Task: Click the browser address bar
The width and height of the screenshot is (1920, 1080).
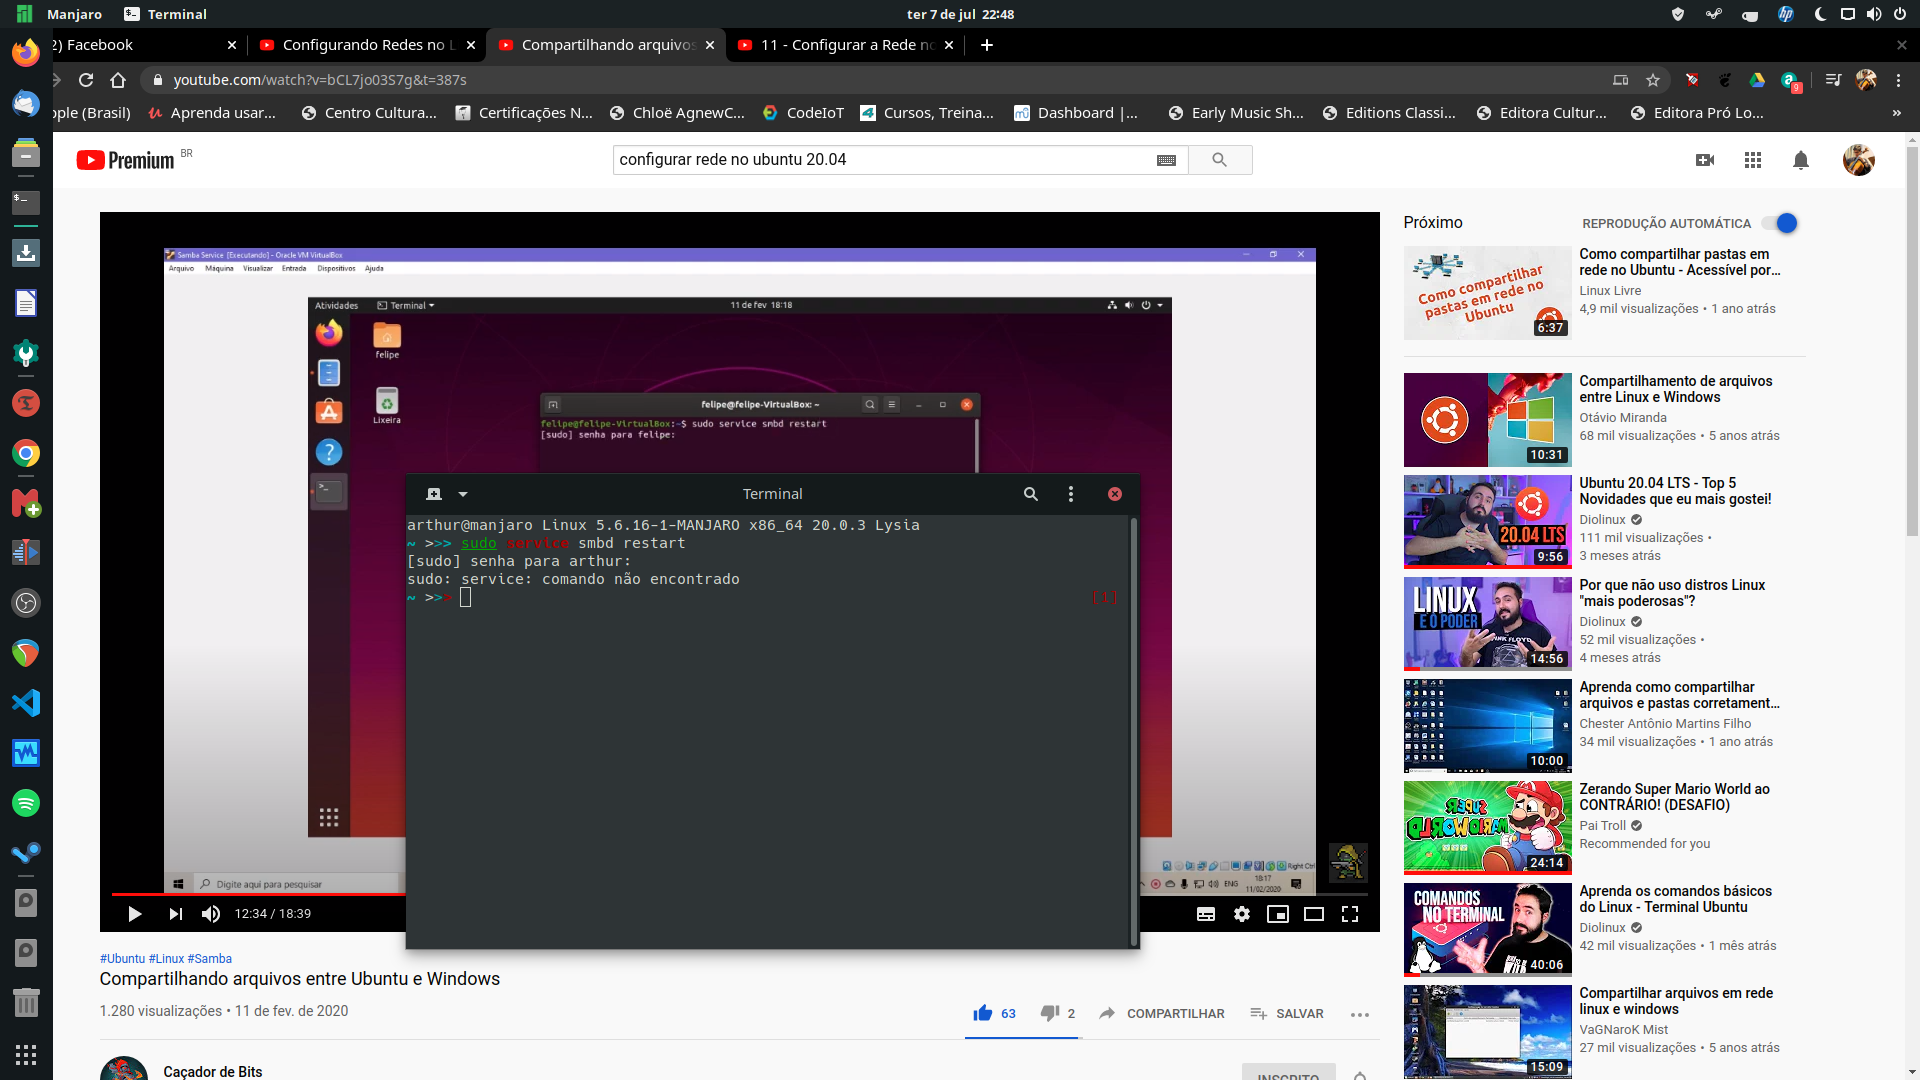Action: pos(880,80)
